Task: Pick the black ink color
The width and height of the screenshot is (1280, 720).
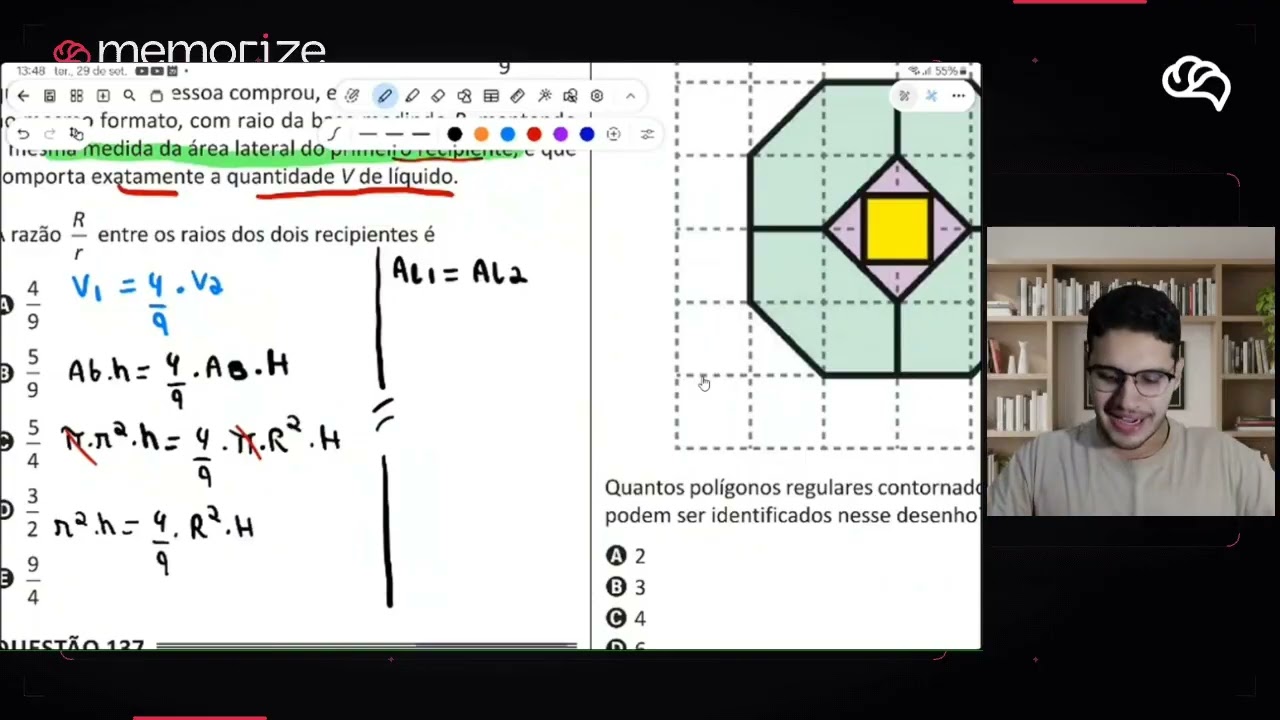Action: 455,134
